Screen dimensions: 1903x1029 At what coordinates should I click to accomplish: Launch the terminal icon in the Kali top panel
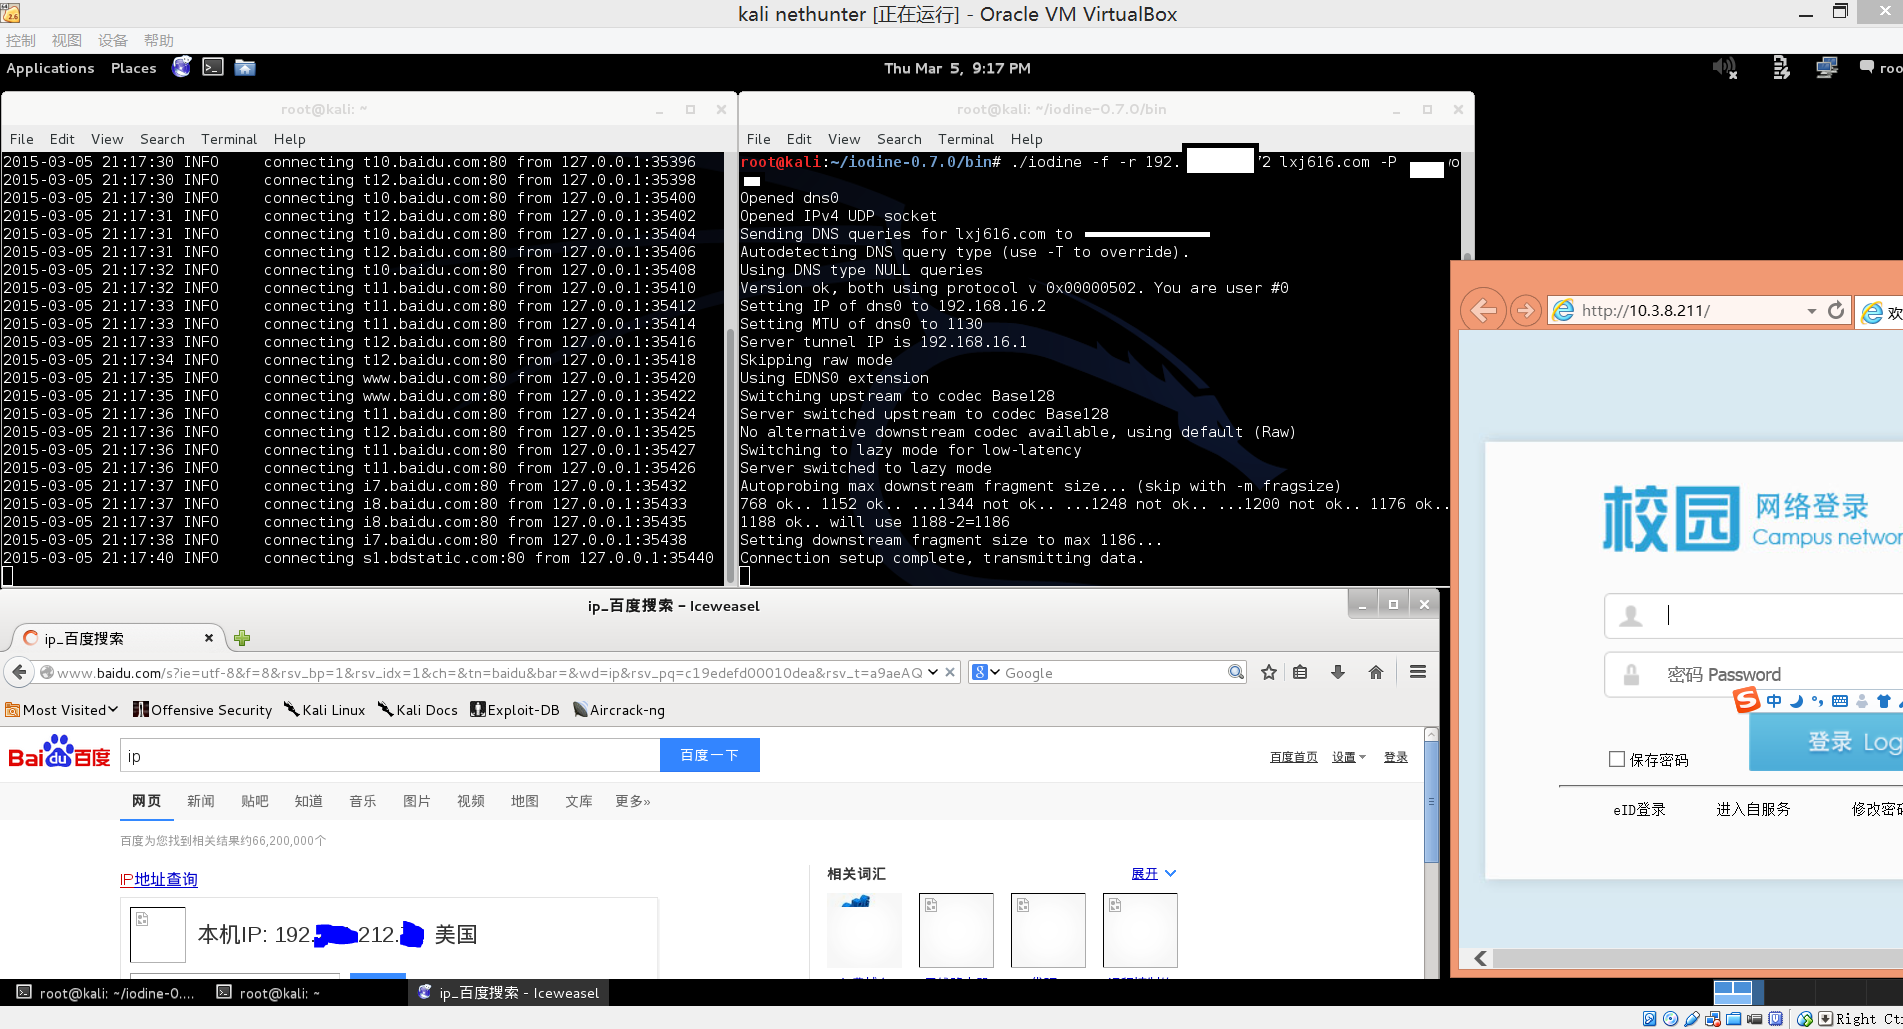(213, 67)
